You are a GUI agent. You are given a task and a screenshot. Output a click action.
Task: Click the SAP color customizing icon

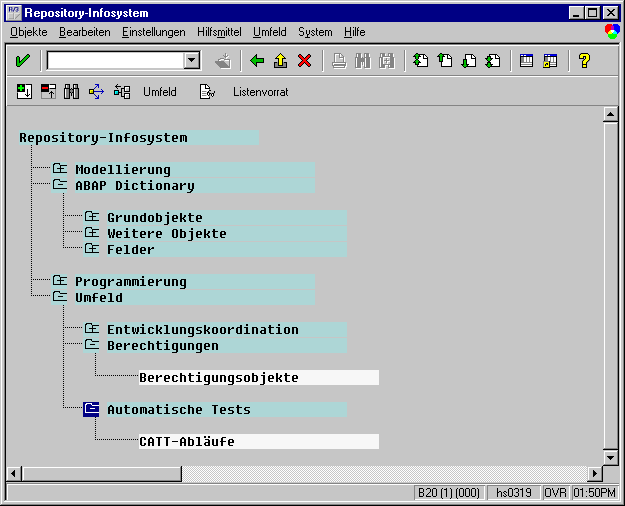pos(612,32)
